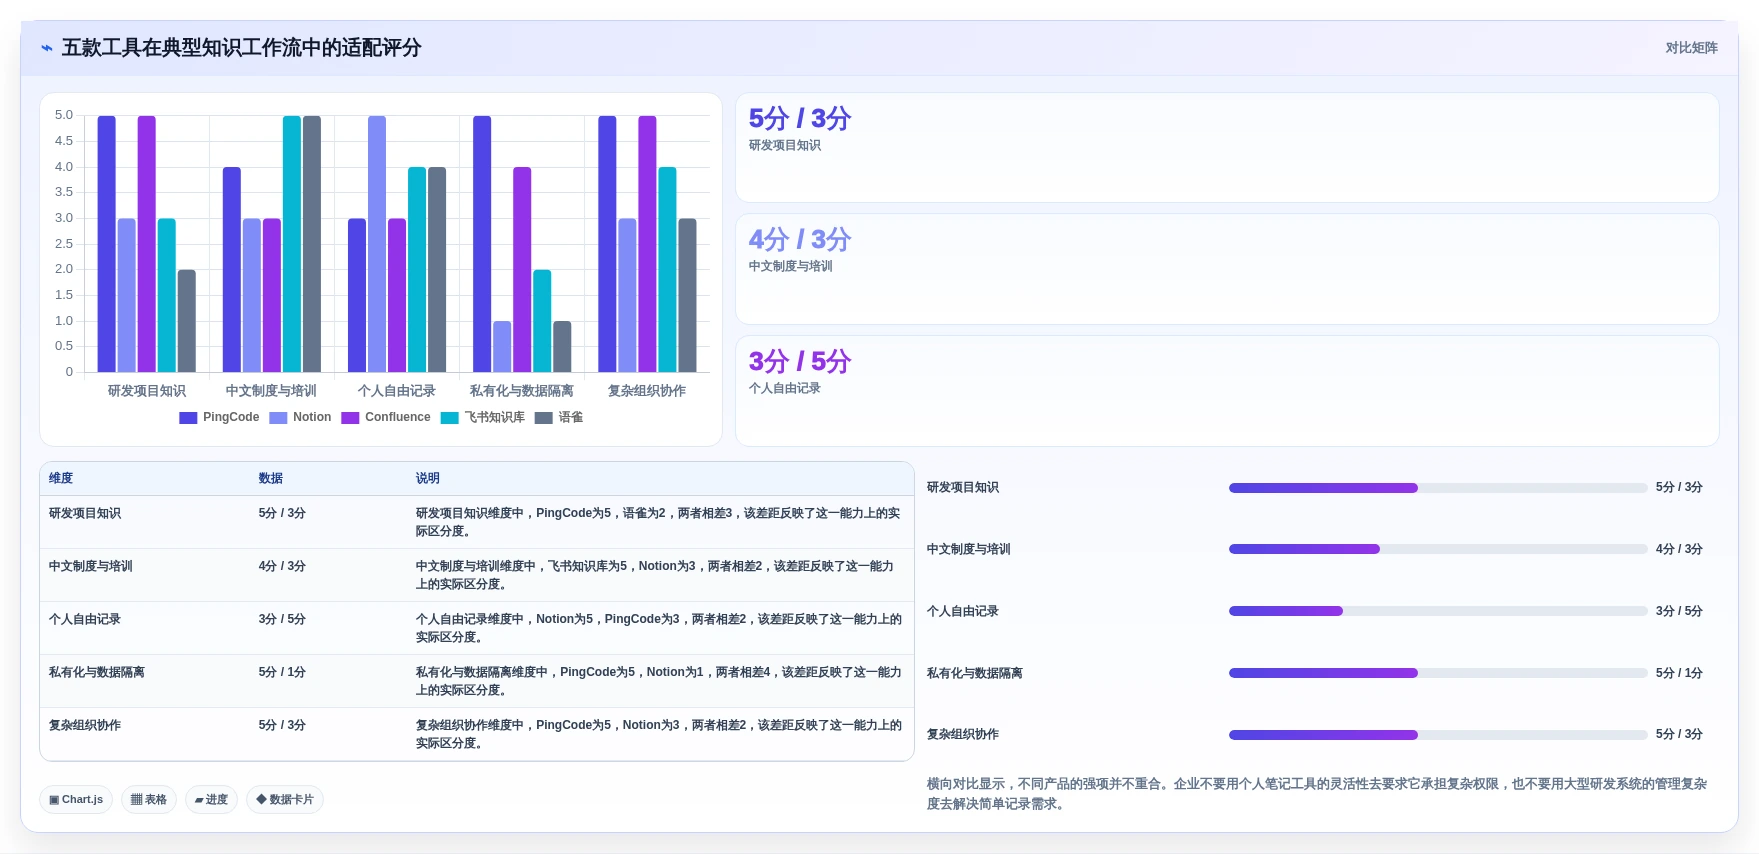Image resolution: width=1759 pixels, height=854 pixels.
Task: Click the summary paragraph starting 横向对比显示
Action: 1317,794
